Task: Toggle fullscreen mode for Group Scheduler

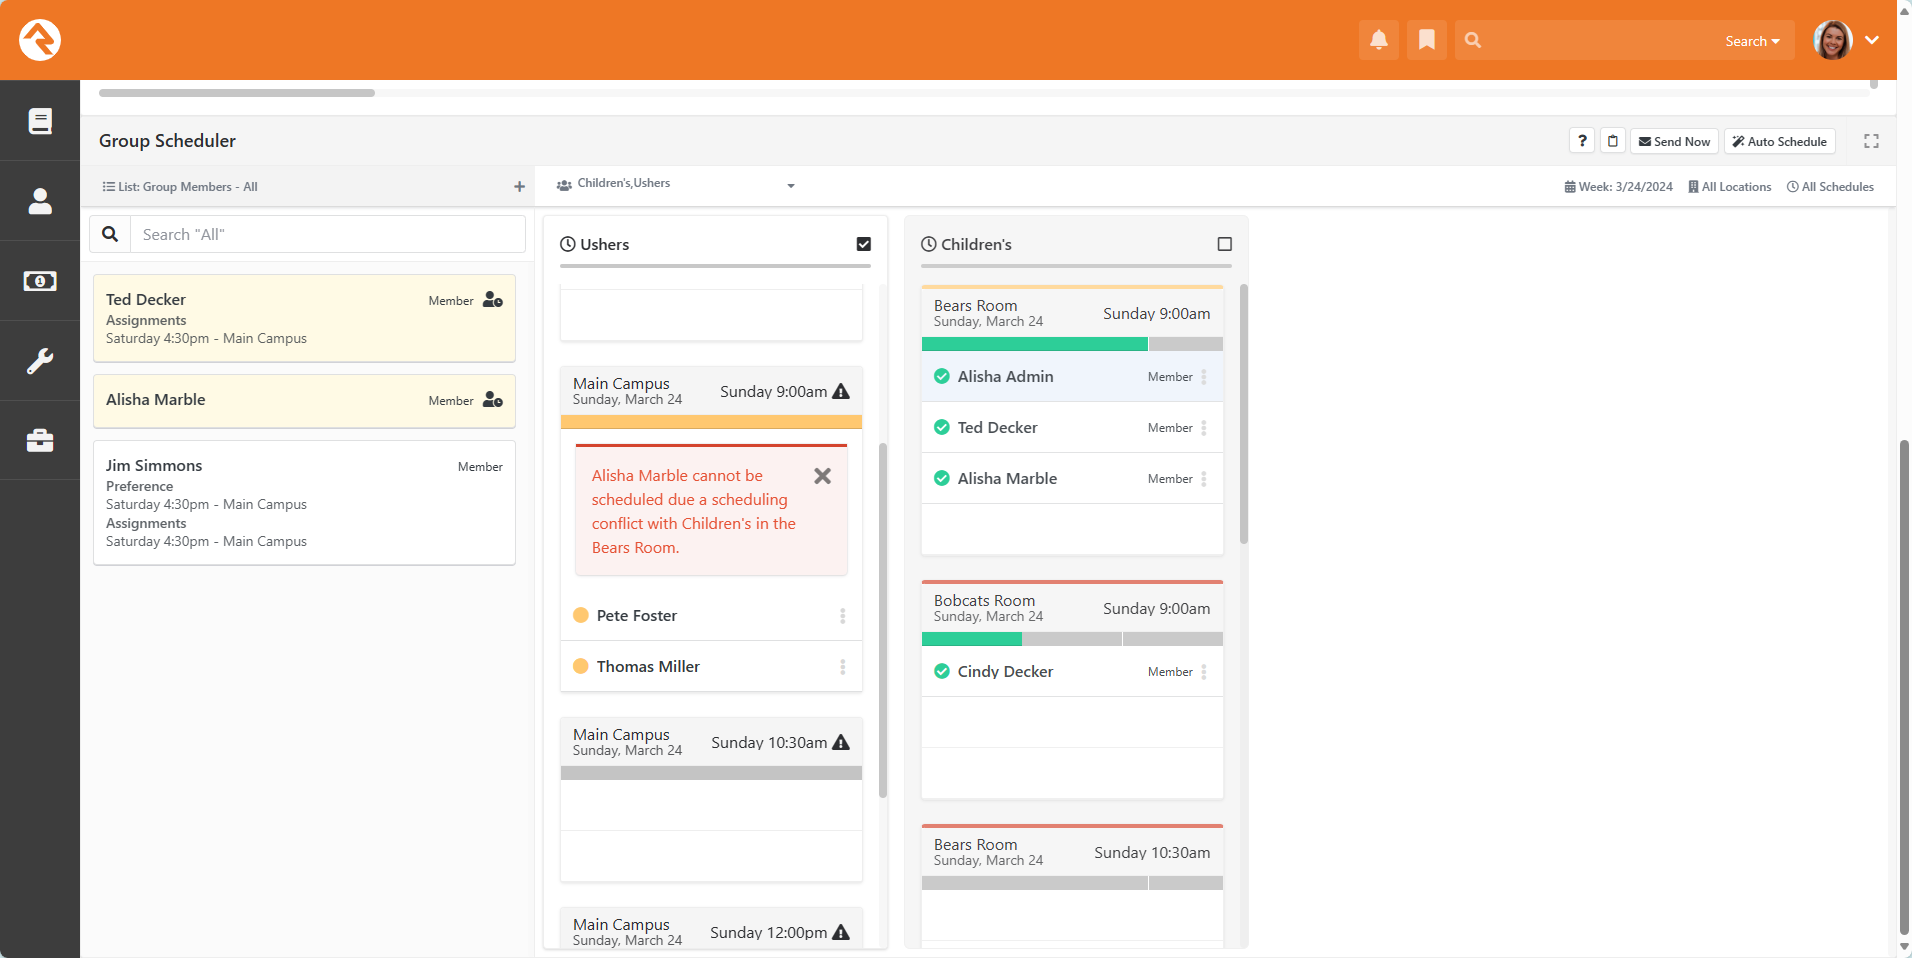Action: click(1871, 141)
